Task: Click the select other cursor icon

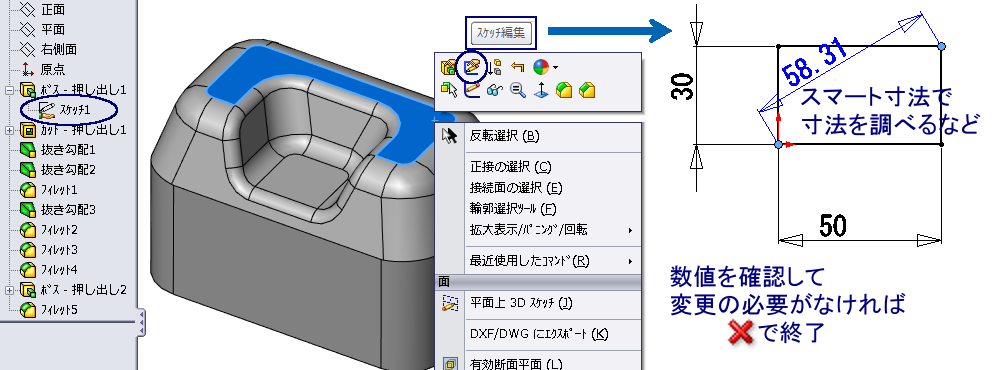Action: pos(449,90)
